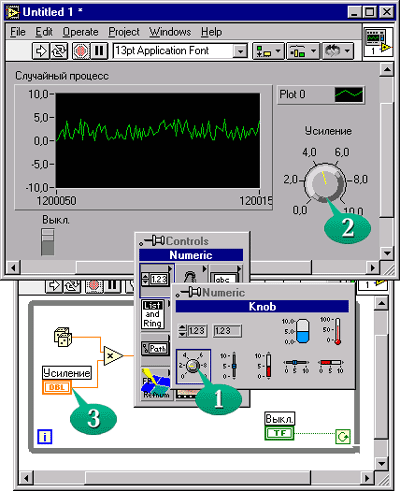The image size is (400, 491).
Task: Click the Plot 0 legend entry
Action: coord(321,95)
